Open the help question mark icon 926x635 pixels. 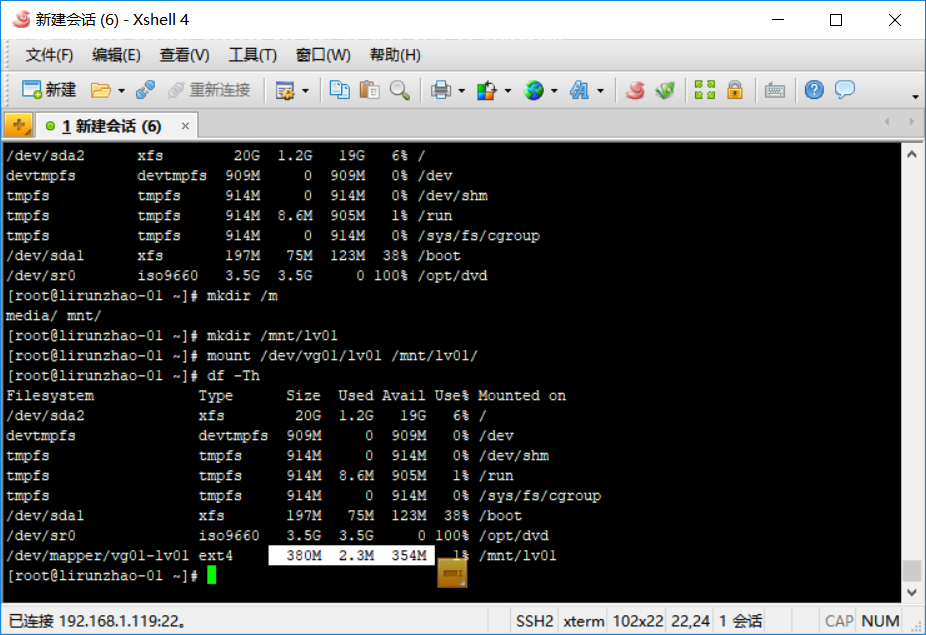tap(814, 90)
